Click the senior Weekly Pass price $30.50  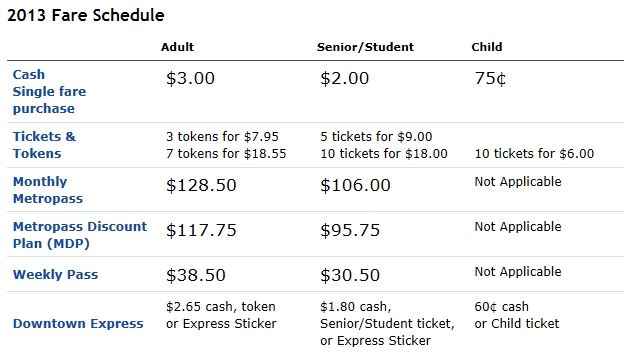click(x=350, y=275)
